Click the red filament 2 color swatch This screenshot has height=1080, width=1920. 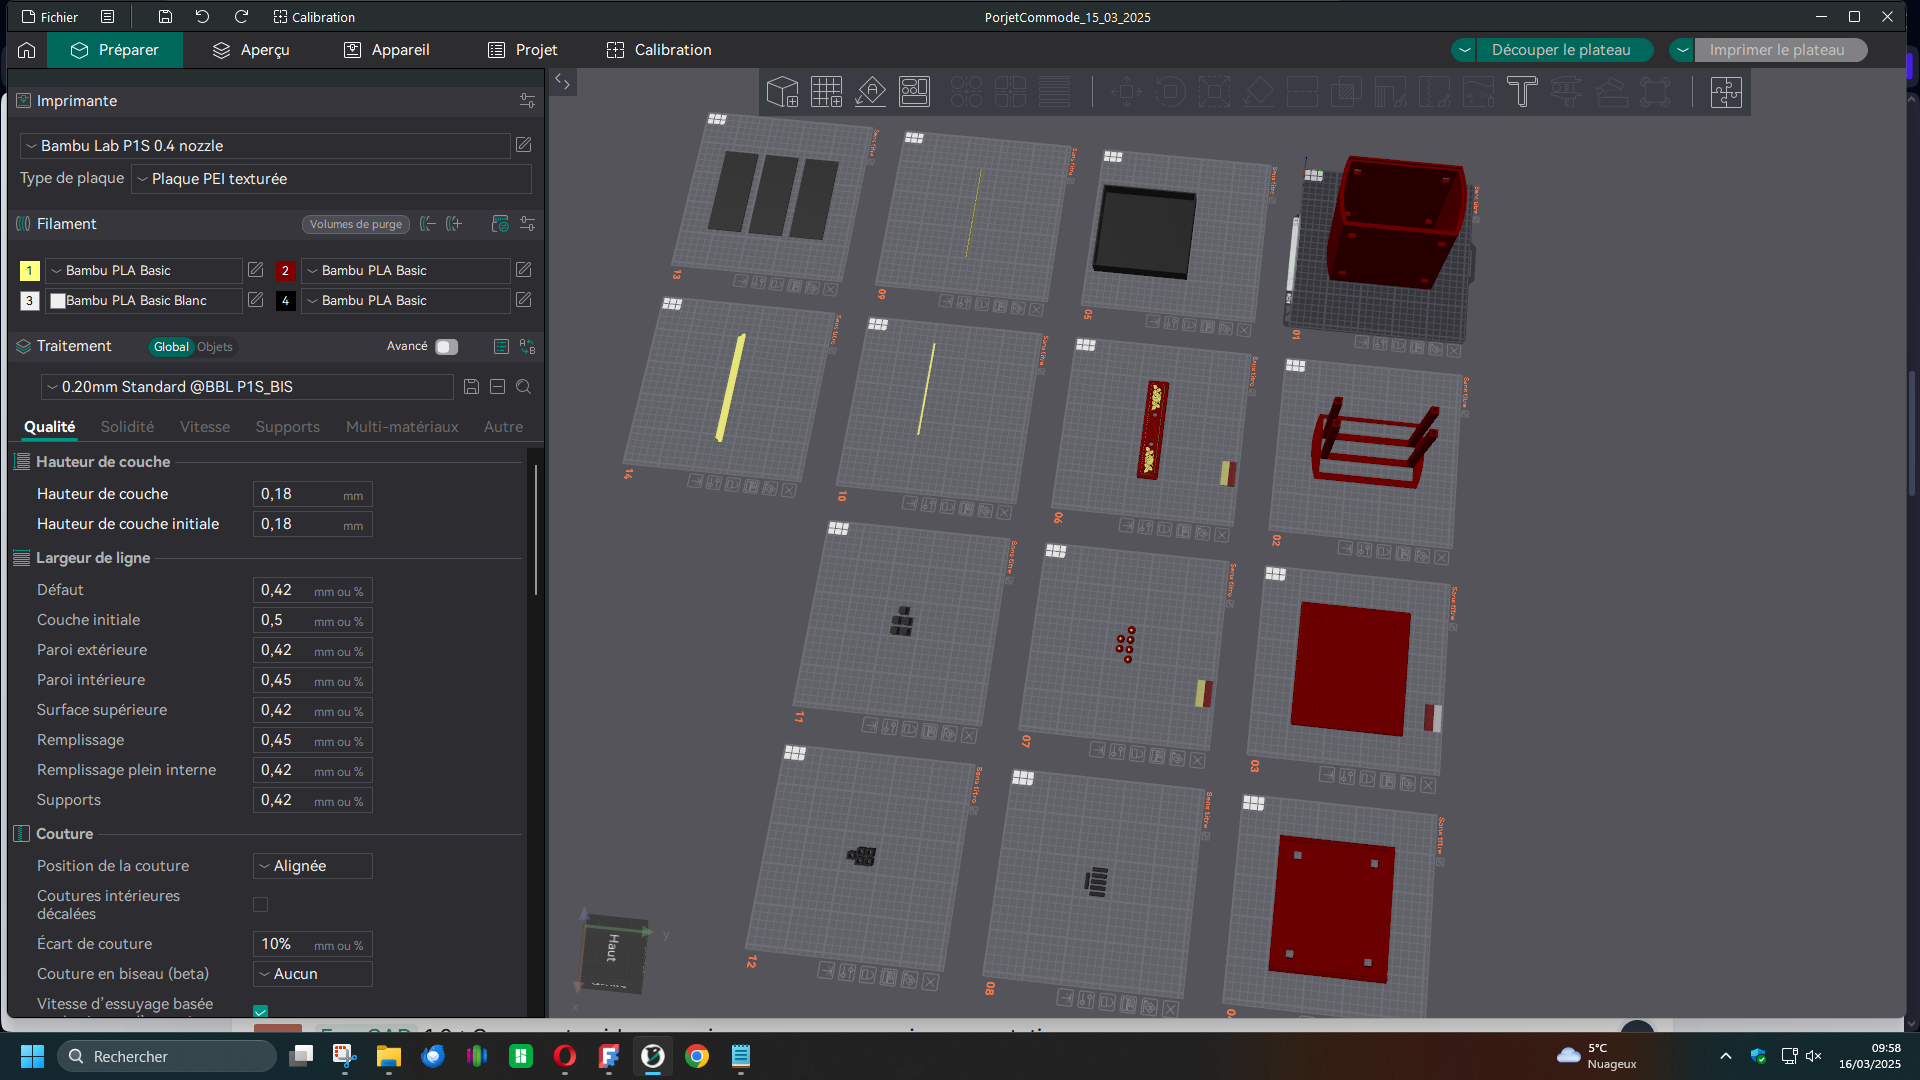click(x=285, y=271)
